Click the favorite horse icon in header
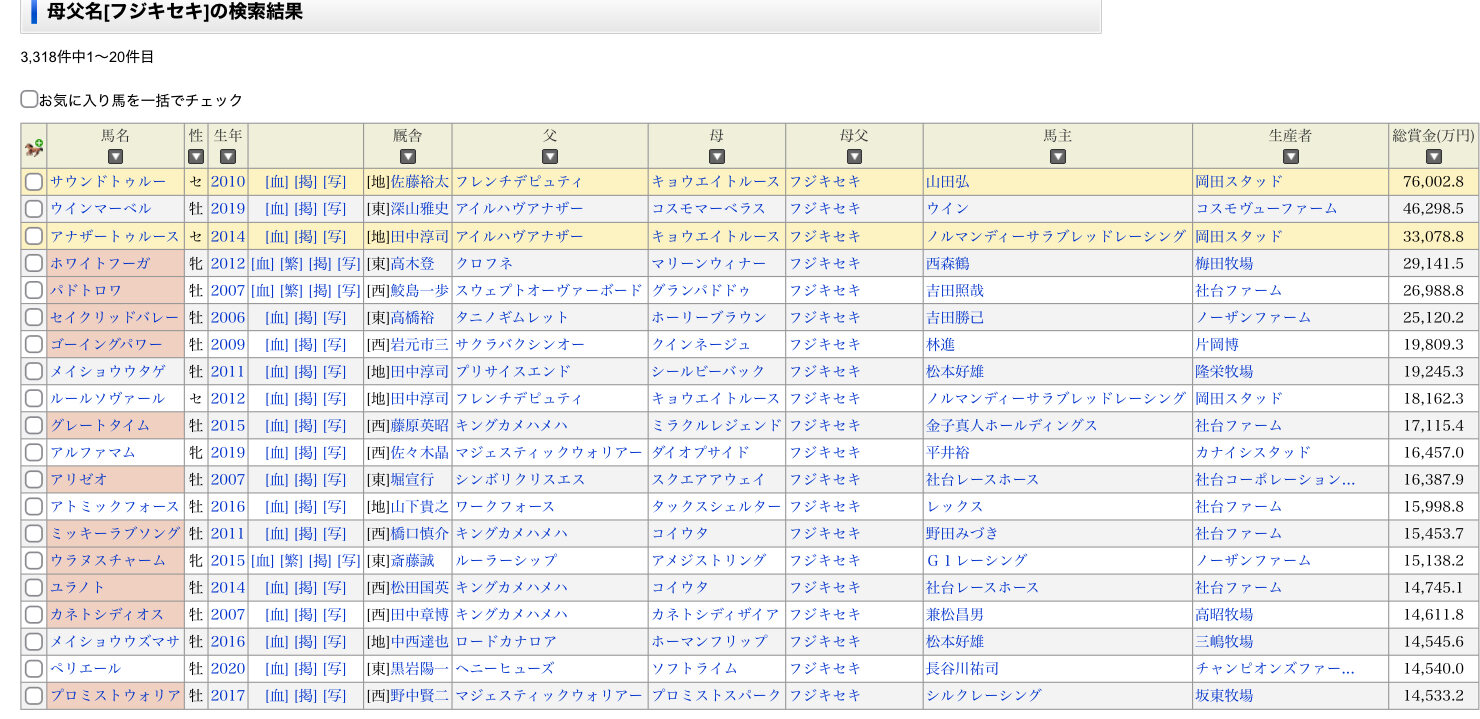Viewport: 1480px width, 719px height. click(34, 147)
